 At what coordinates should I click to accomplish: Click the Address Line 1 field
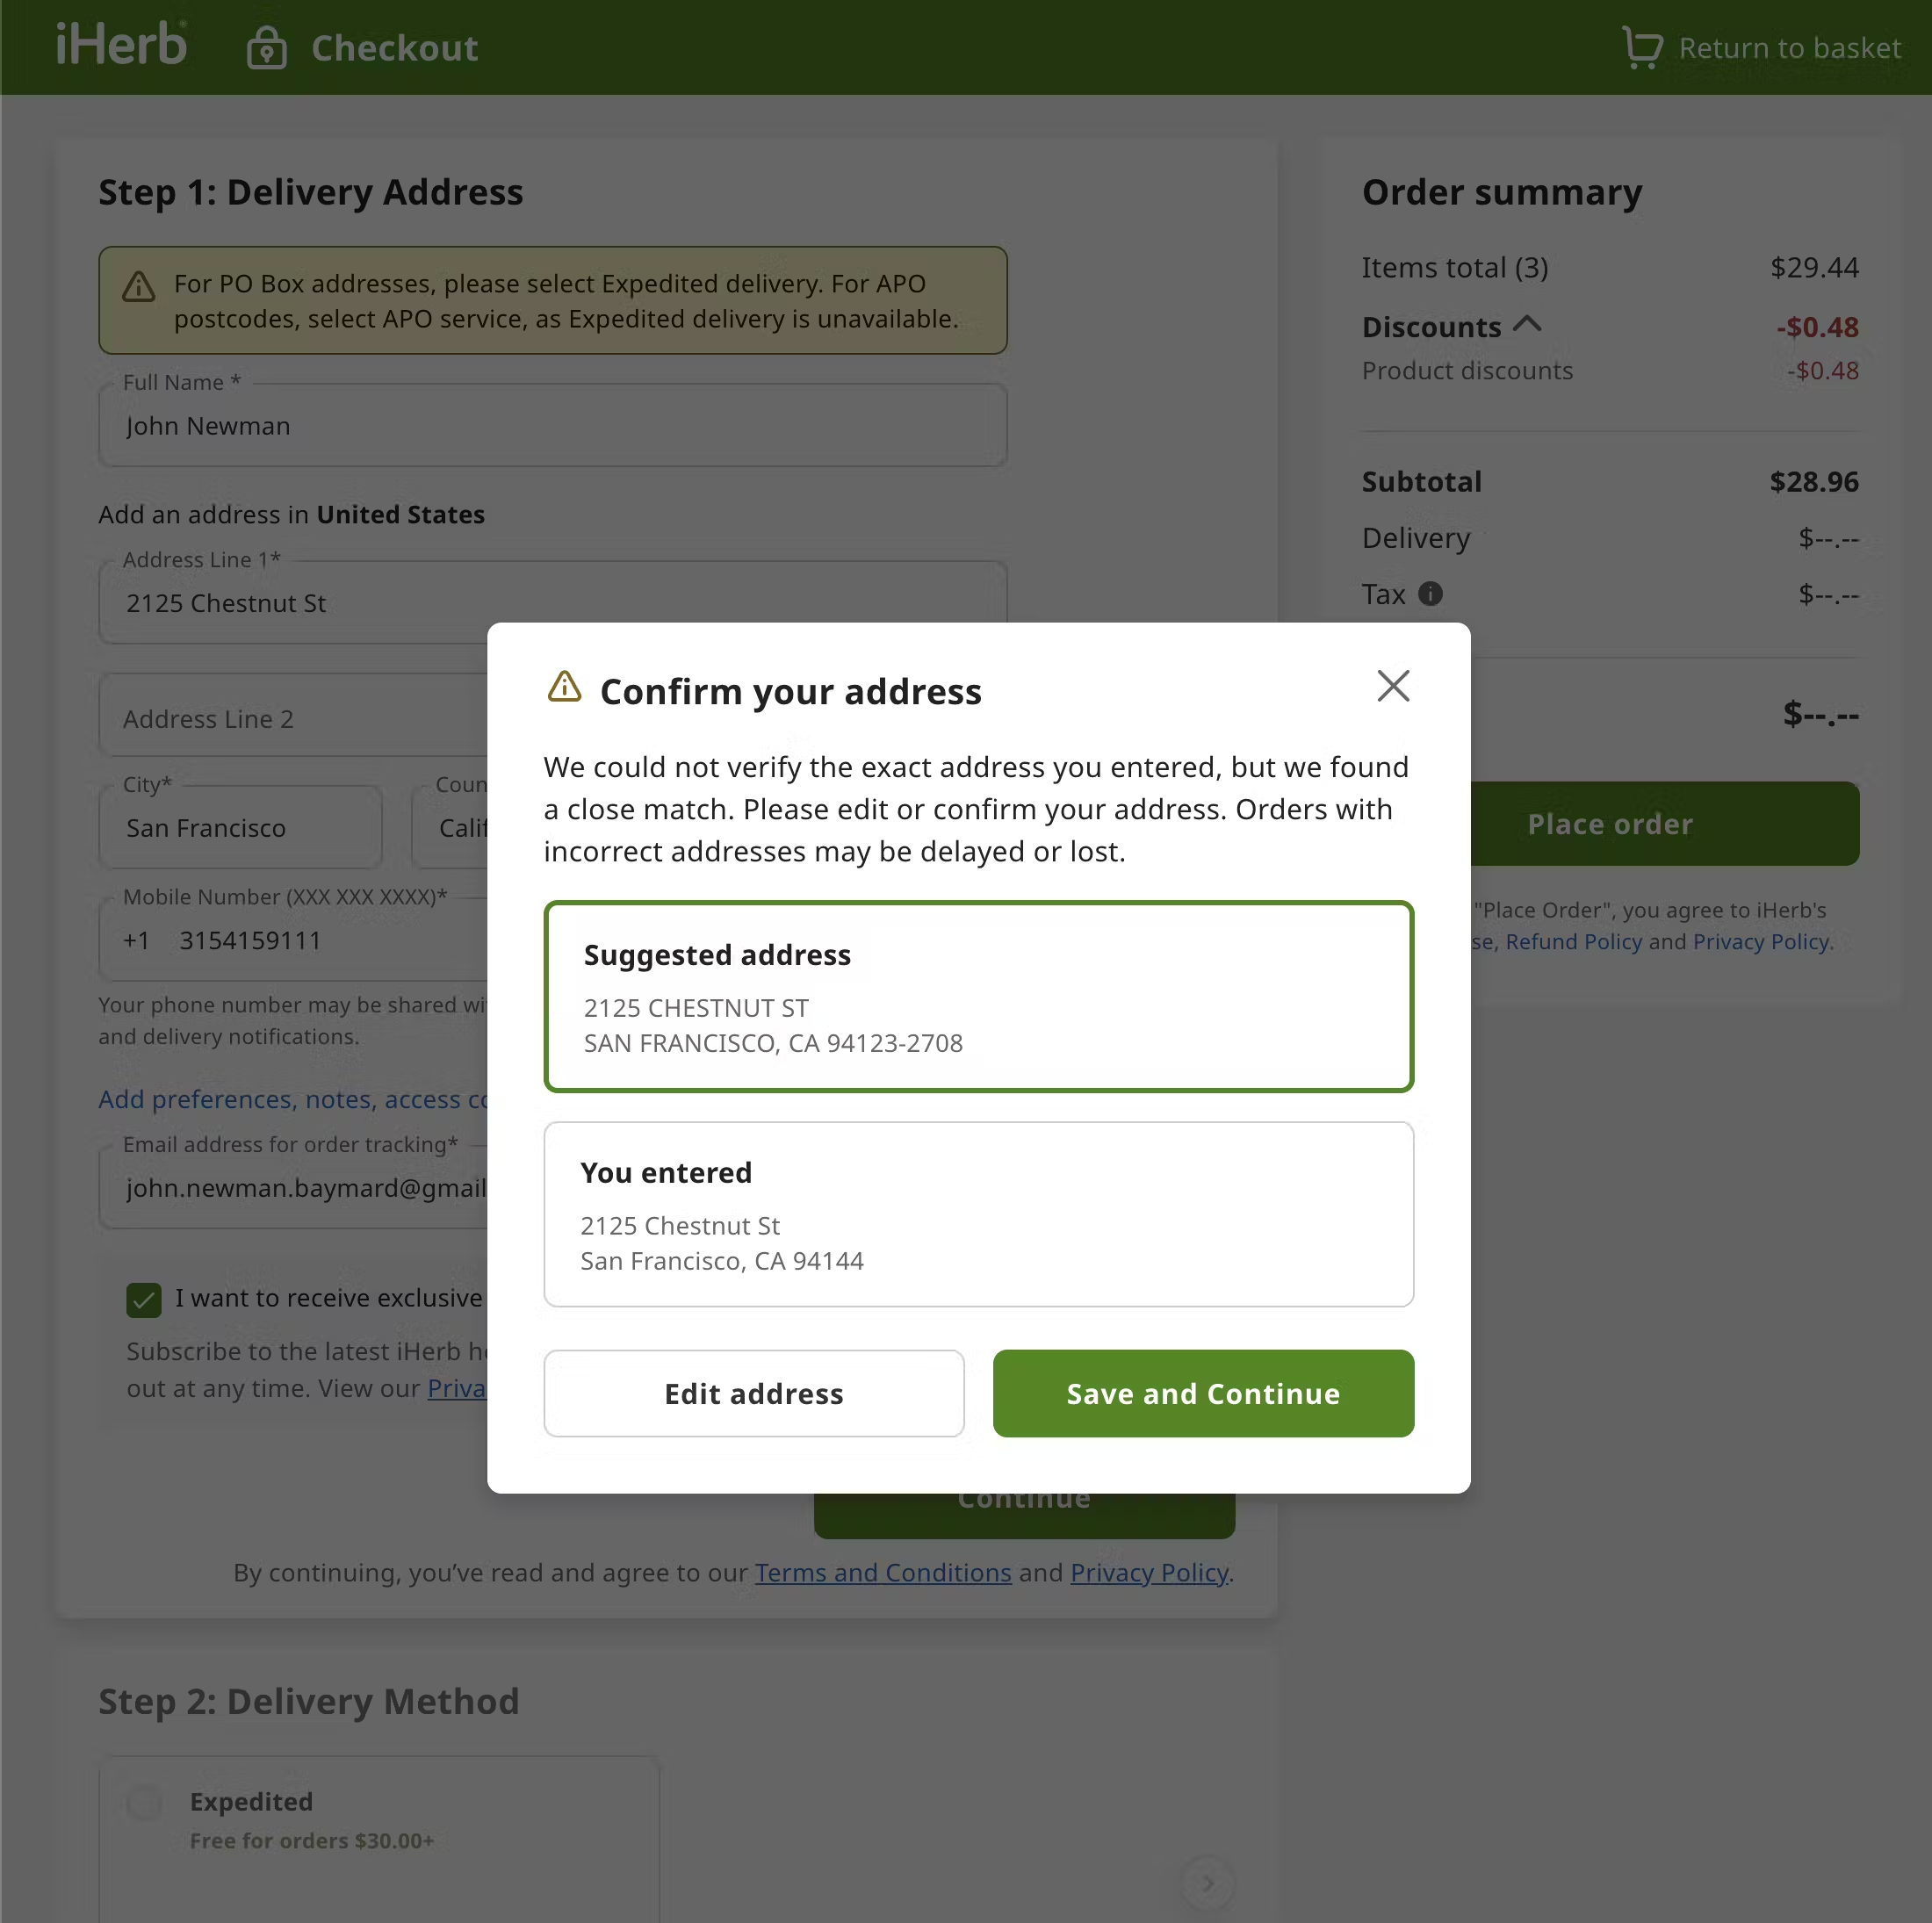coord(300,603)
